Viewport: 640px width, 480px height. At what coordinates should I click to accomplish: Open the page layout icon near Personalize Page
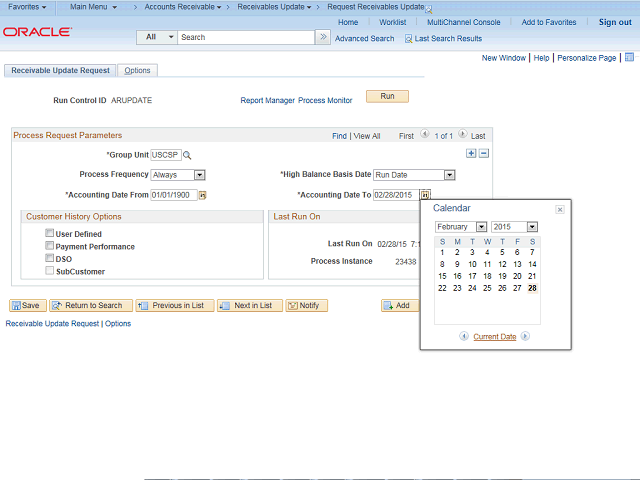pos(629,57)
